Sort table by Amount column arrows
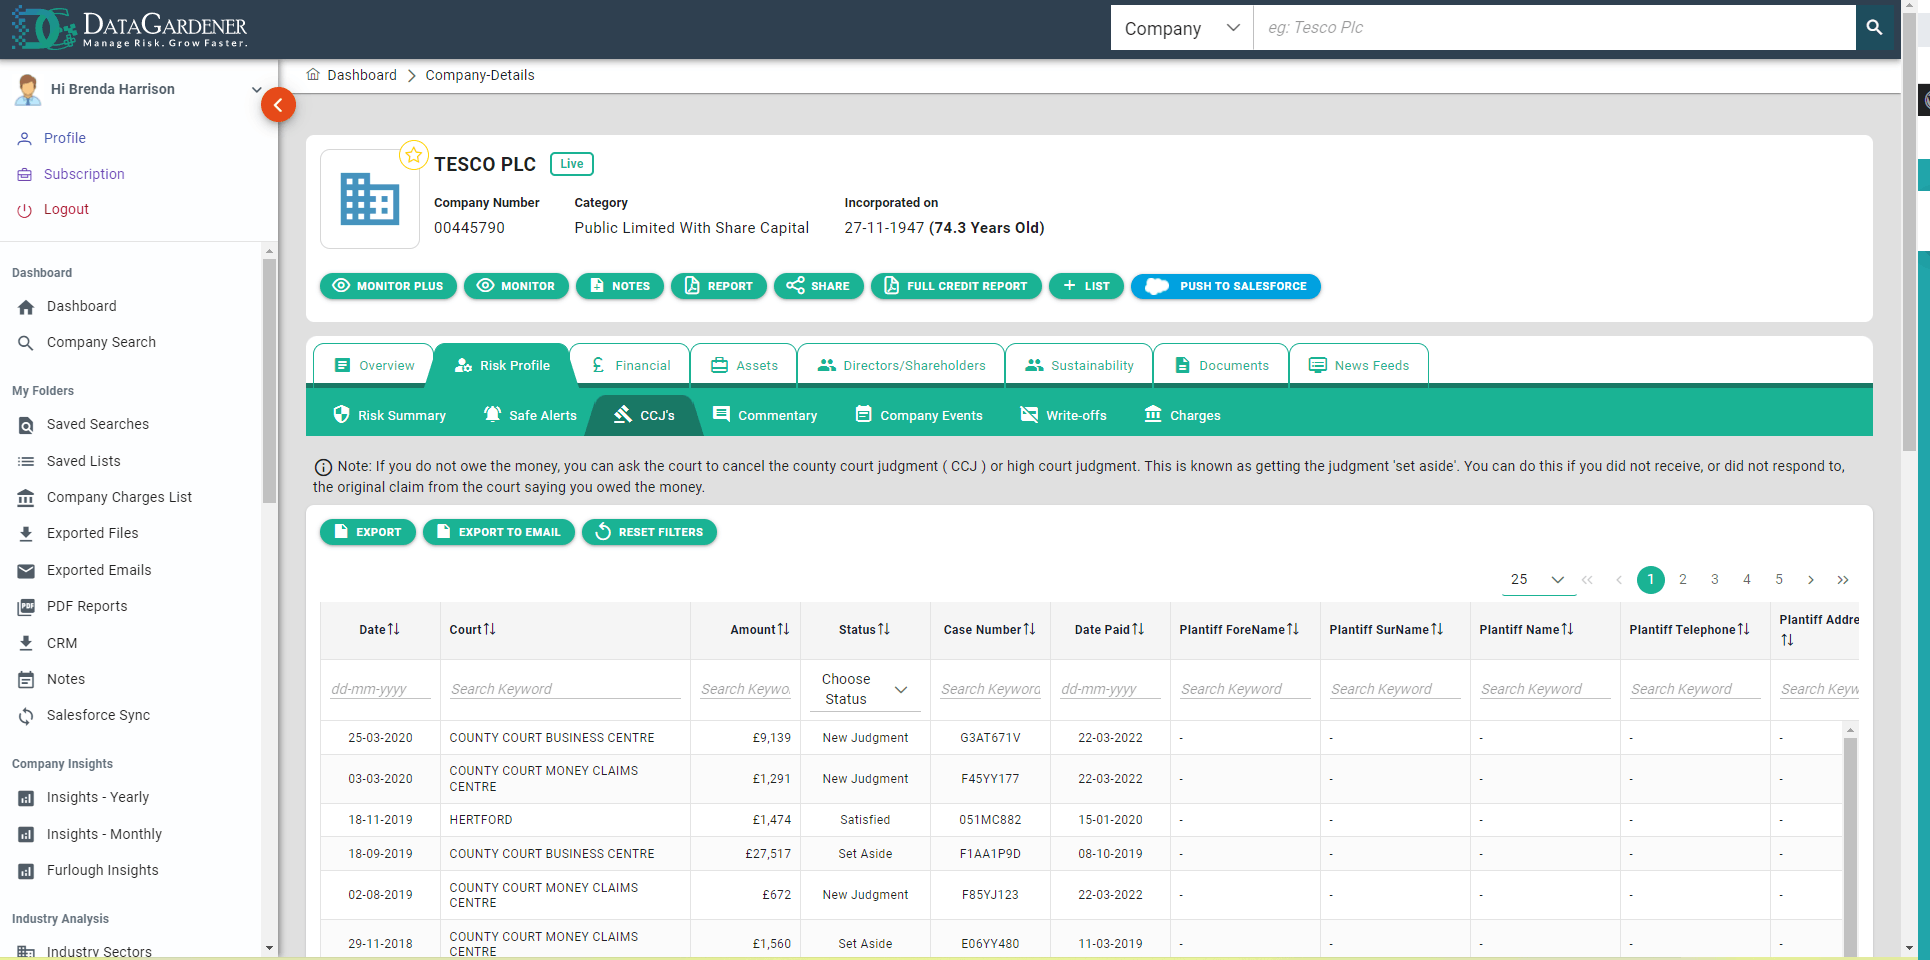1930x960 pixels. [x=784, y=629]
